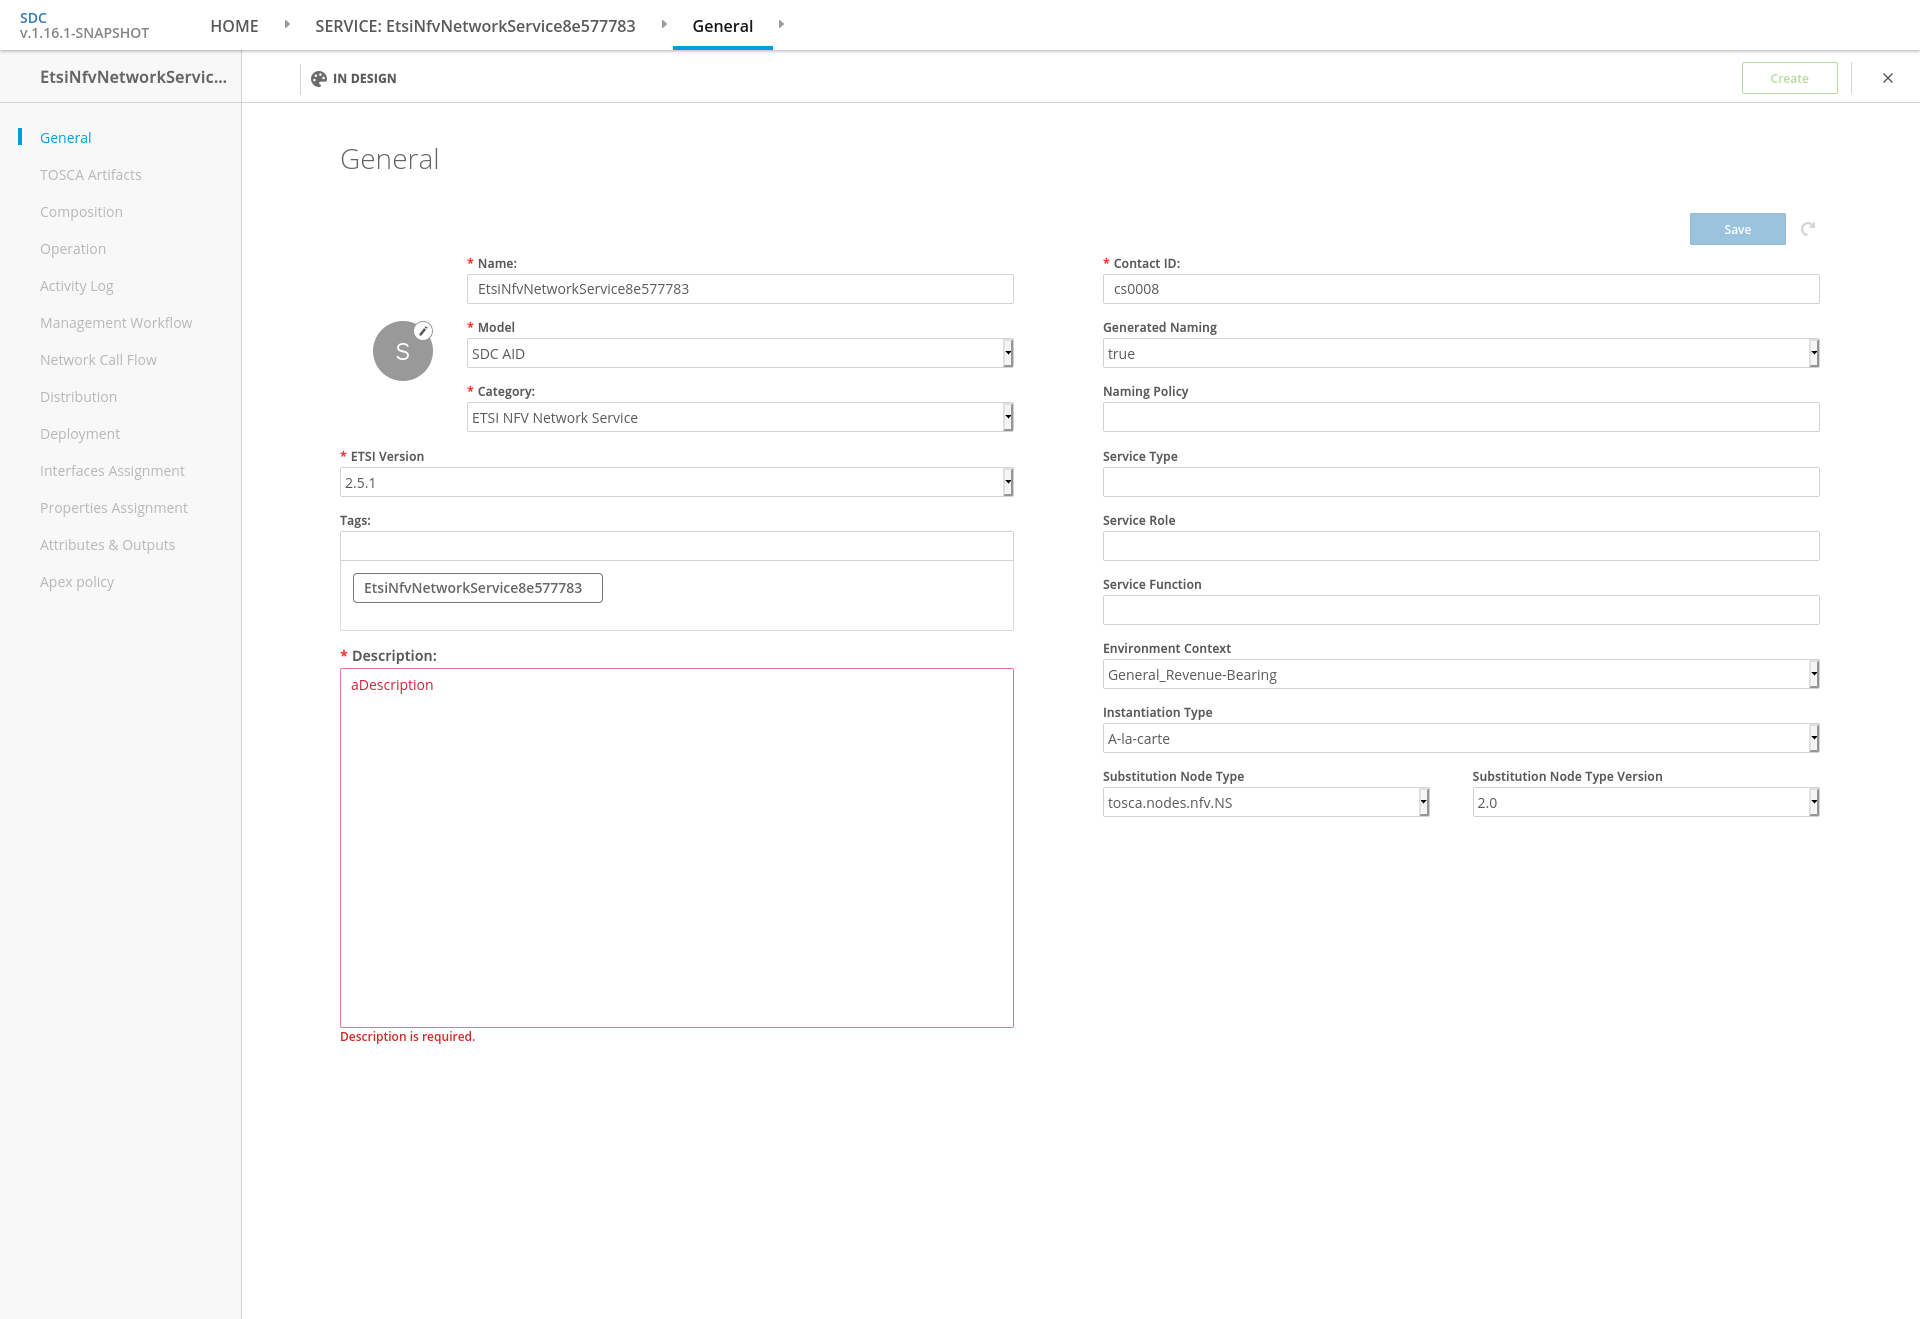
Task: Click into the Service Type field
Action: coord(1460,482)
